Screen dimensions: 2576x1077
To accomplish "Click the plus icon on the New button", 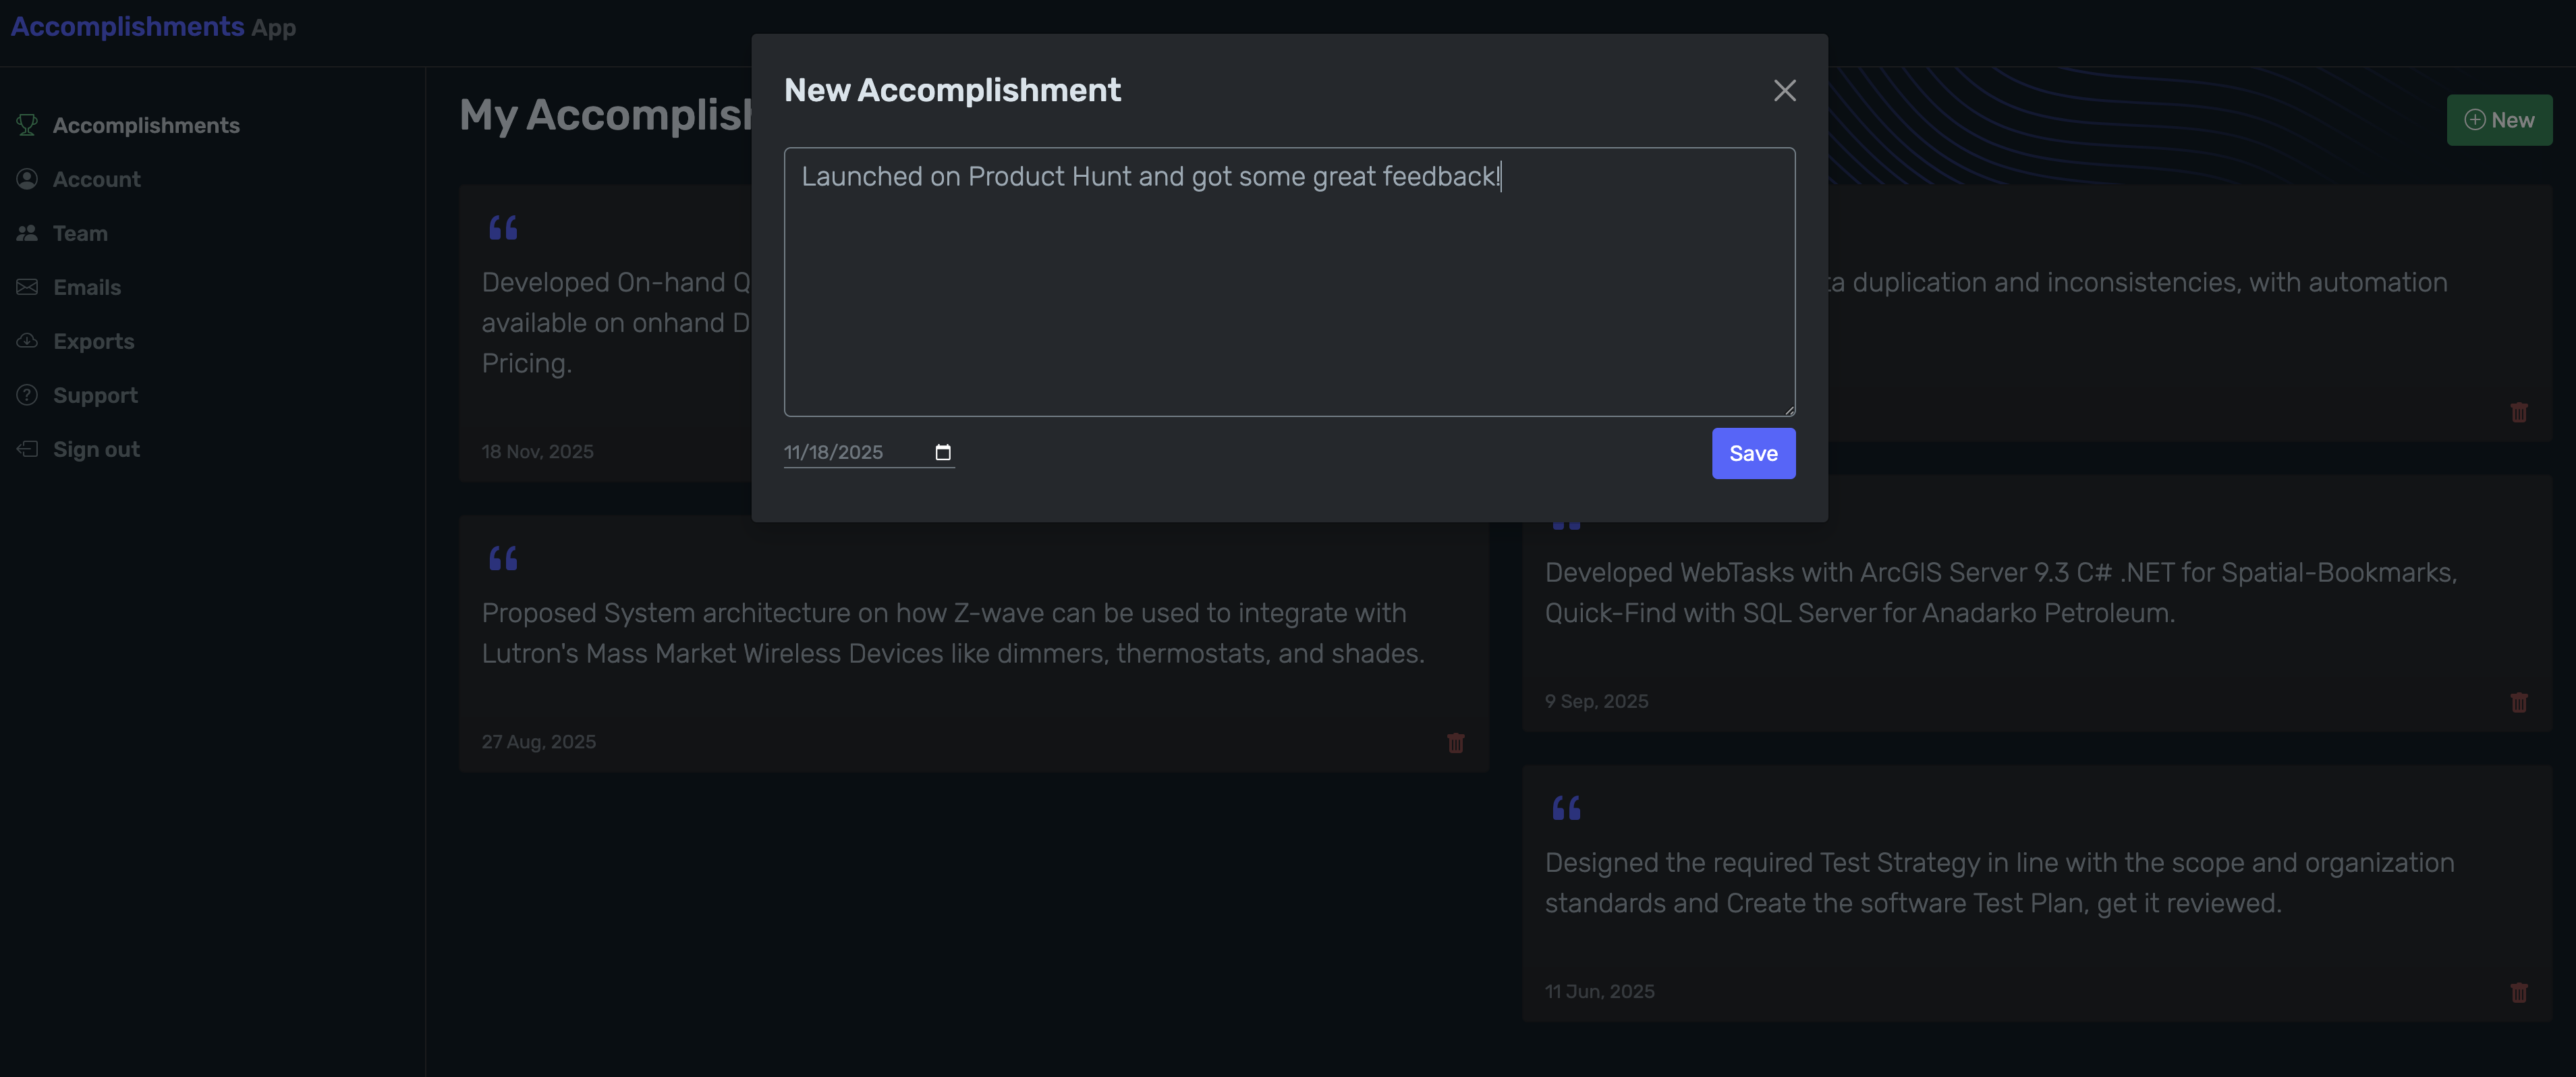I will click(x=2475, y=120).
